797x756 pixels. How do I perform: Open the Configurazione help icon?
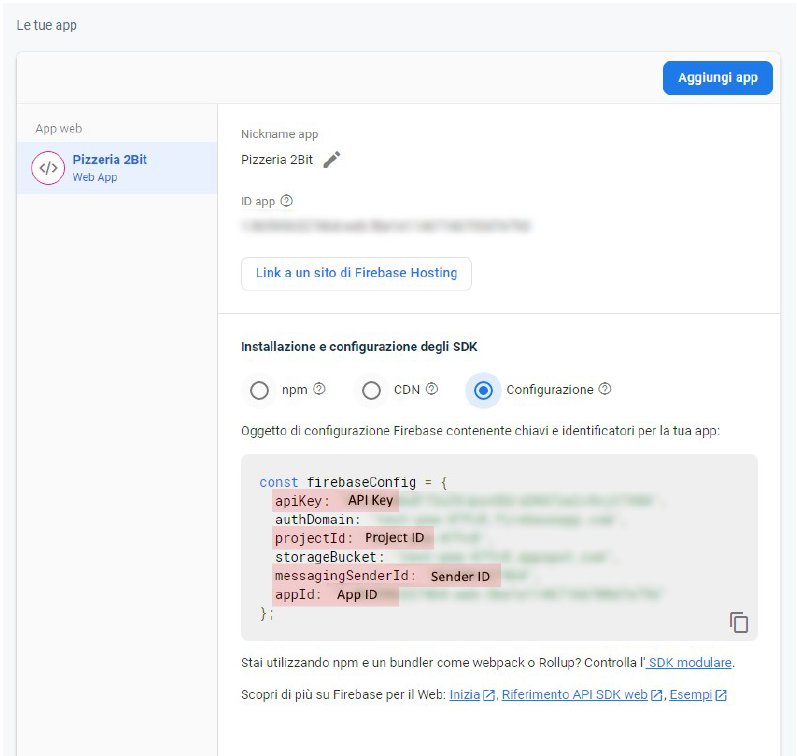click(604, 389)
